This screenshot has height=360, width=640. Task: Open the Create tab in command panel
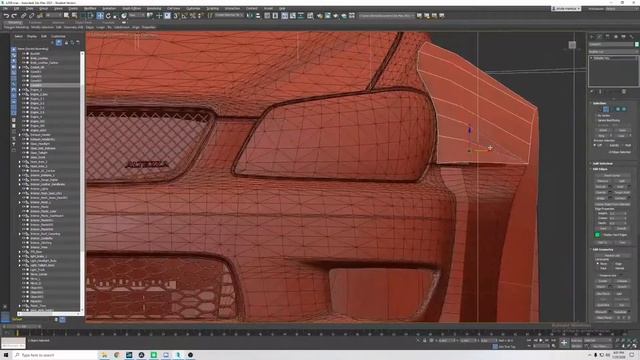(592, 37)
